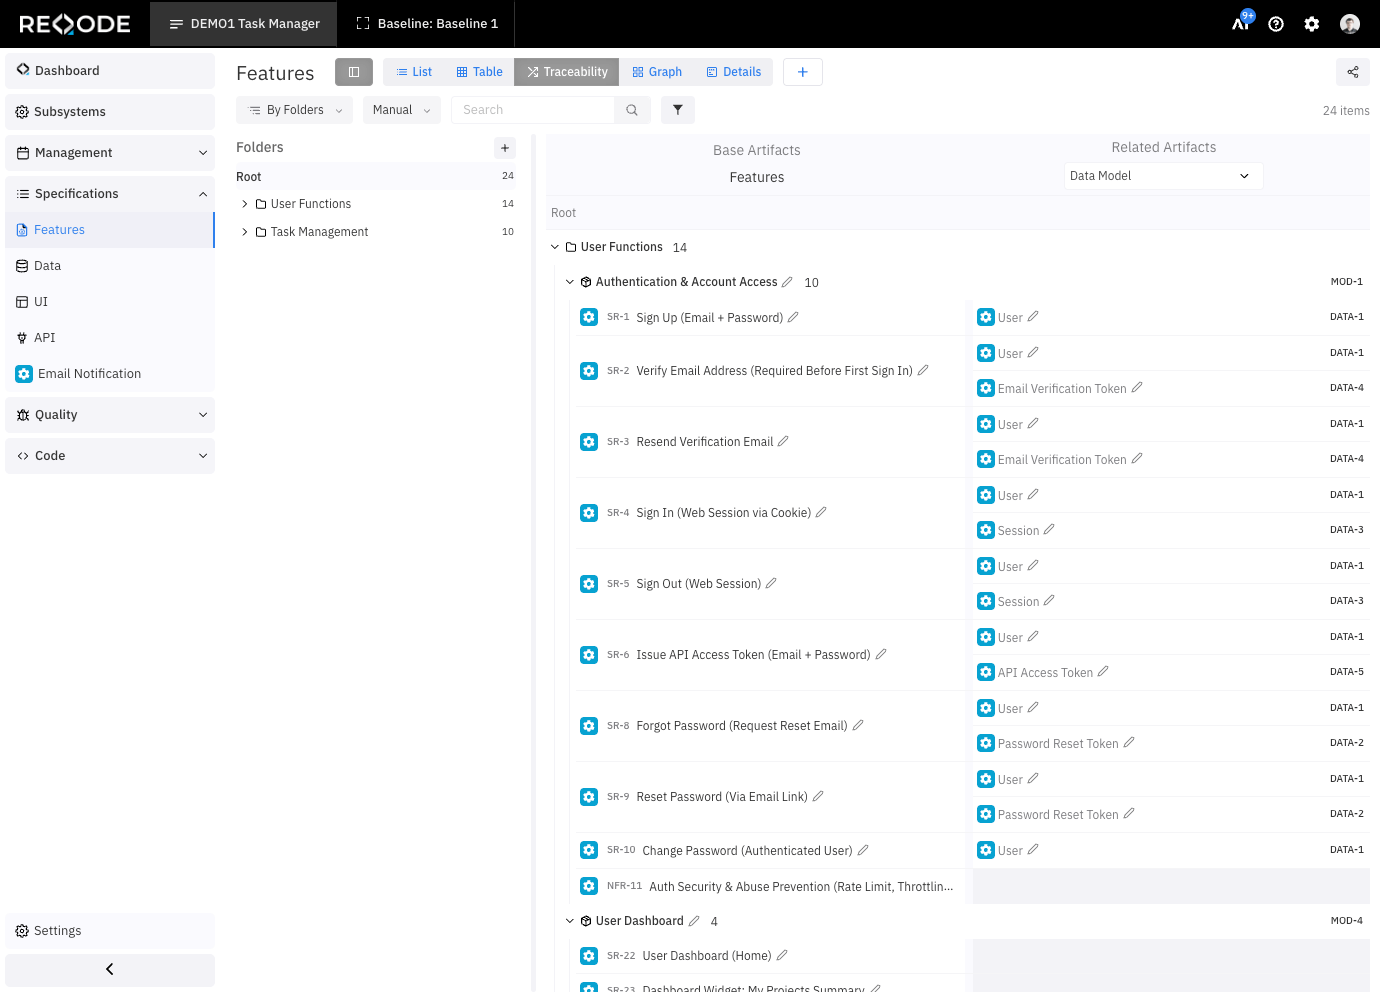The height and width of the screenshot is (992, 1380).
Task: Open the AI assistant icon in header
Action: point(1241,23)
